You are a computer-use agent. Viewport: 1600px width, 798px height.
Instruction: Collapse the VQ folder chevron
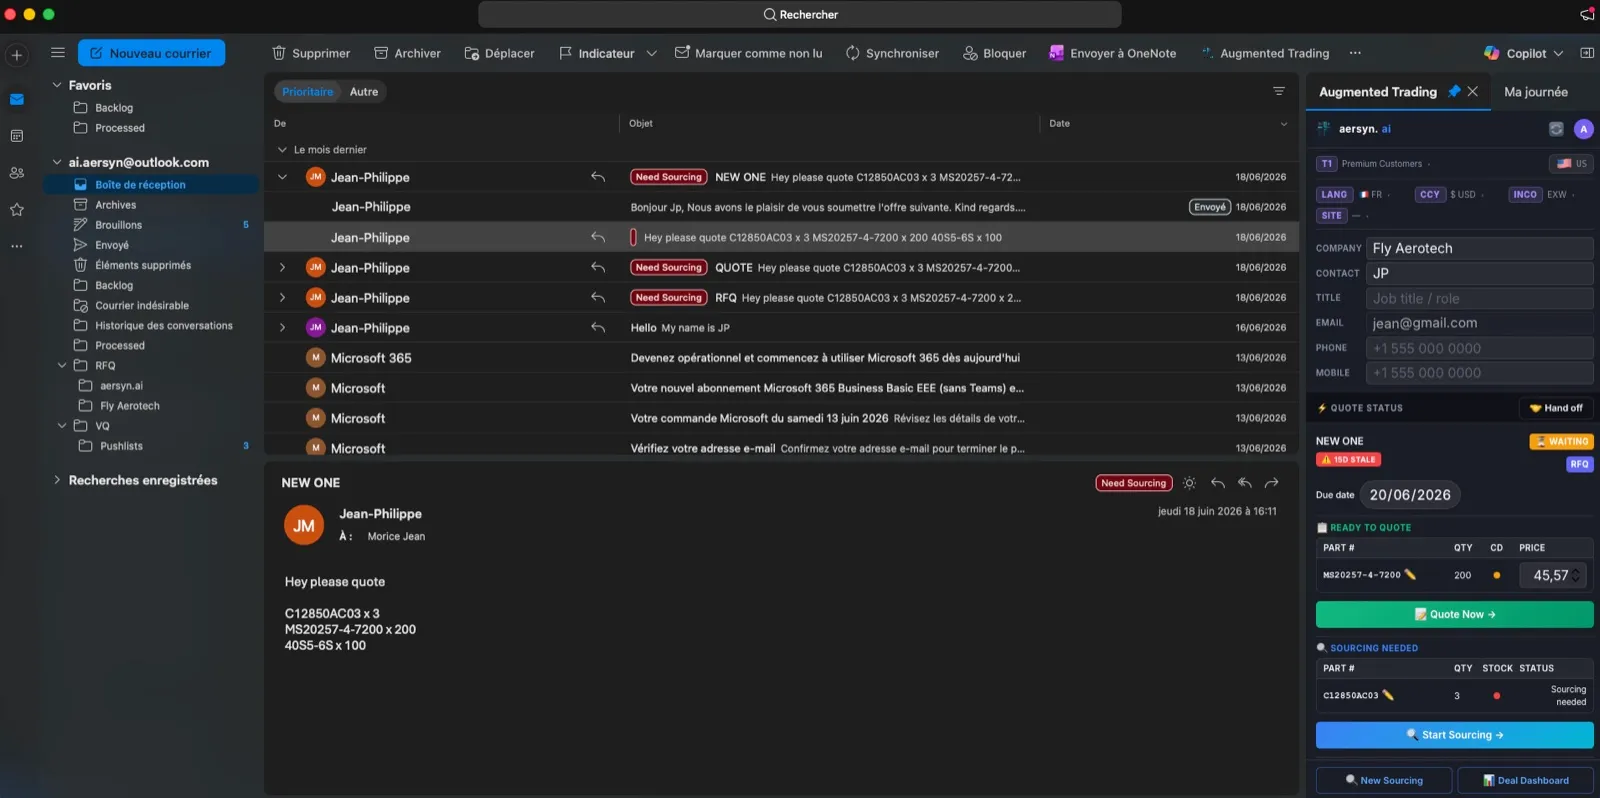tap(62, 426)
